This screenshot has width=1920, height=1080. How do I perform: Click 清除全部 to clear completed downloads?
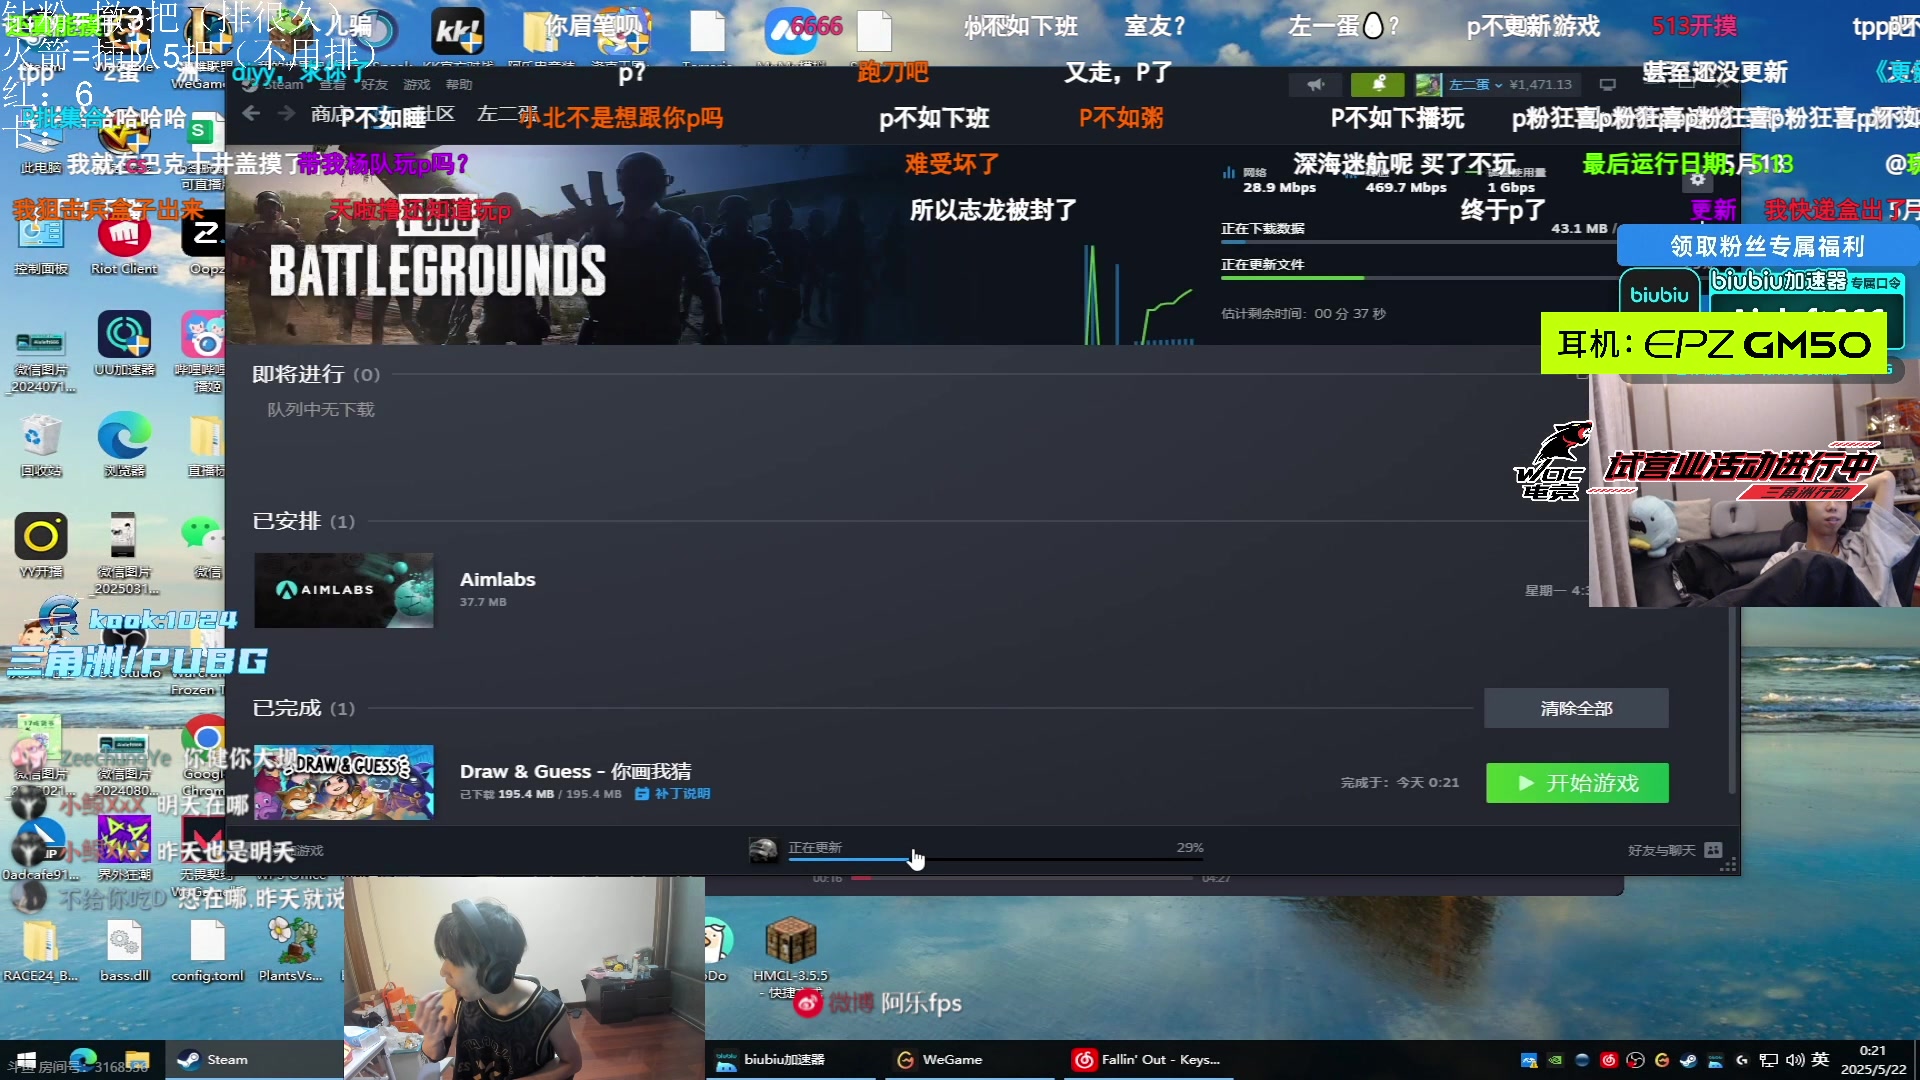click(1576, 708)
